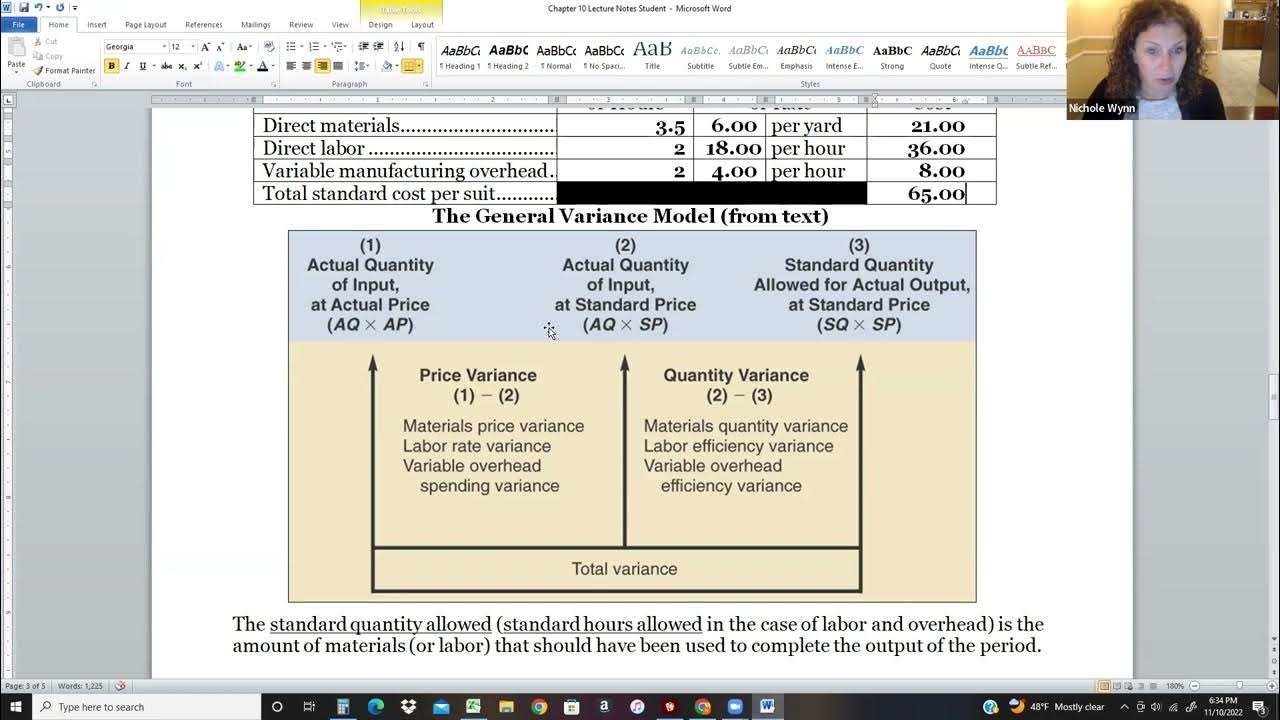This screenshot has width=1280, height=720.
Task: Click the Undo arrow icon
Action: 38,7
